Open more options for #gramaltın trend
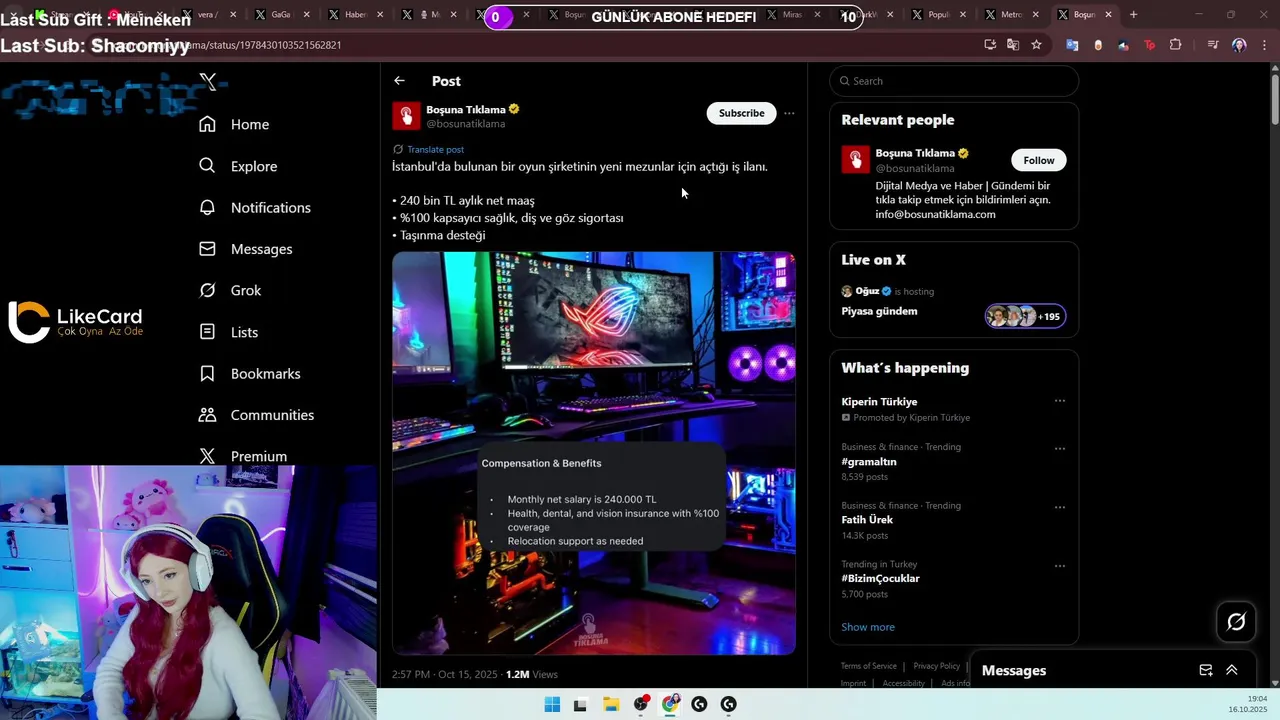This screenshot has width=1280, height=720. click(x=1060, y=448)
